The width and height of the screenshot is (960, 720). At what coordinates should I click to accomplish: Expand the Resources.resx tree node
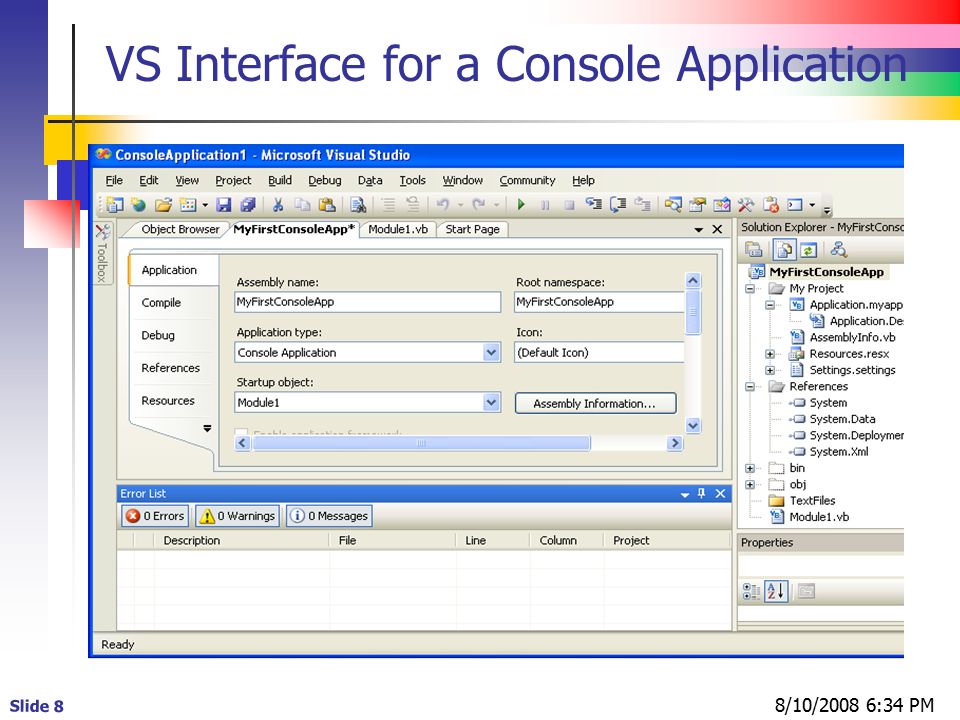click(770, 354)
